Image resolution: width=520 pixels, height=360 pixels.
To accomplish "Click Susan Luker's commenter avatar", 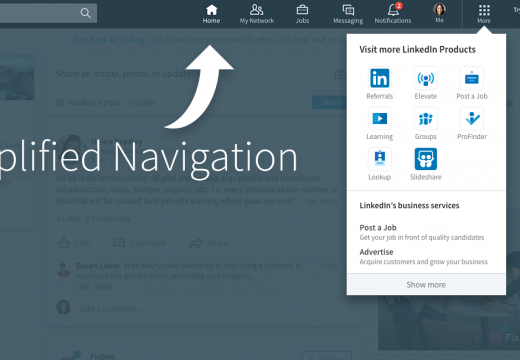I will pyautogui.click(x=63, y=269).
